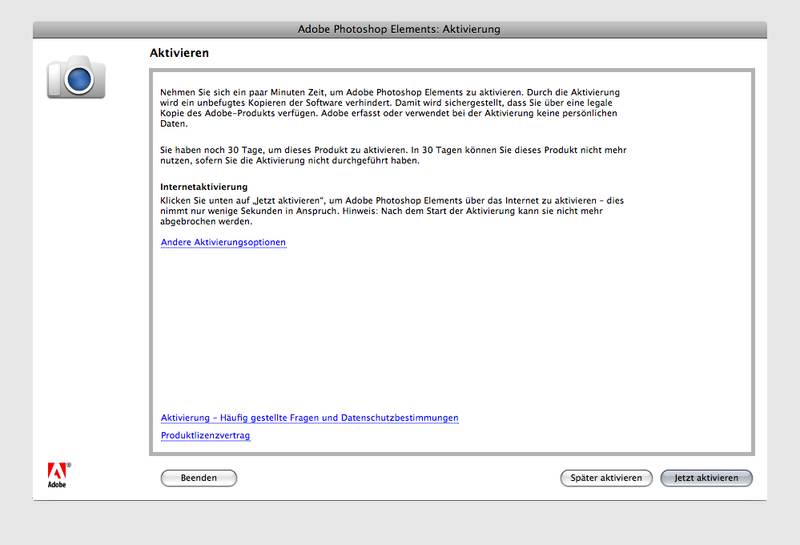Click the "Adobe" wordmark under the logo
Screen dimensions: 800x545
58,485
